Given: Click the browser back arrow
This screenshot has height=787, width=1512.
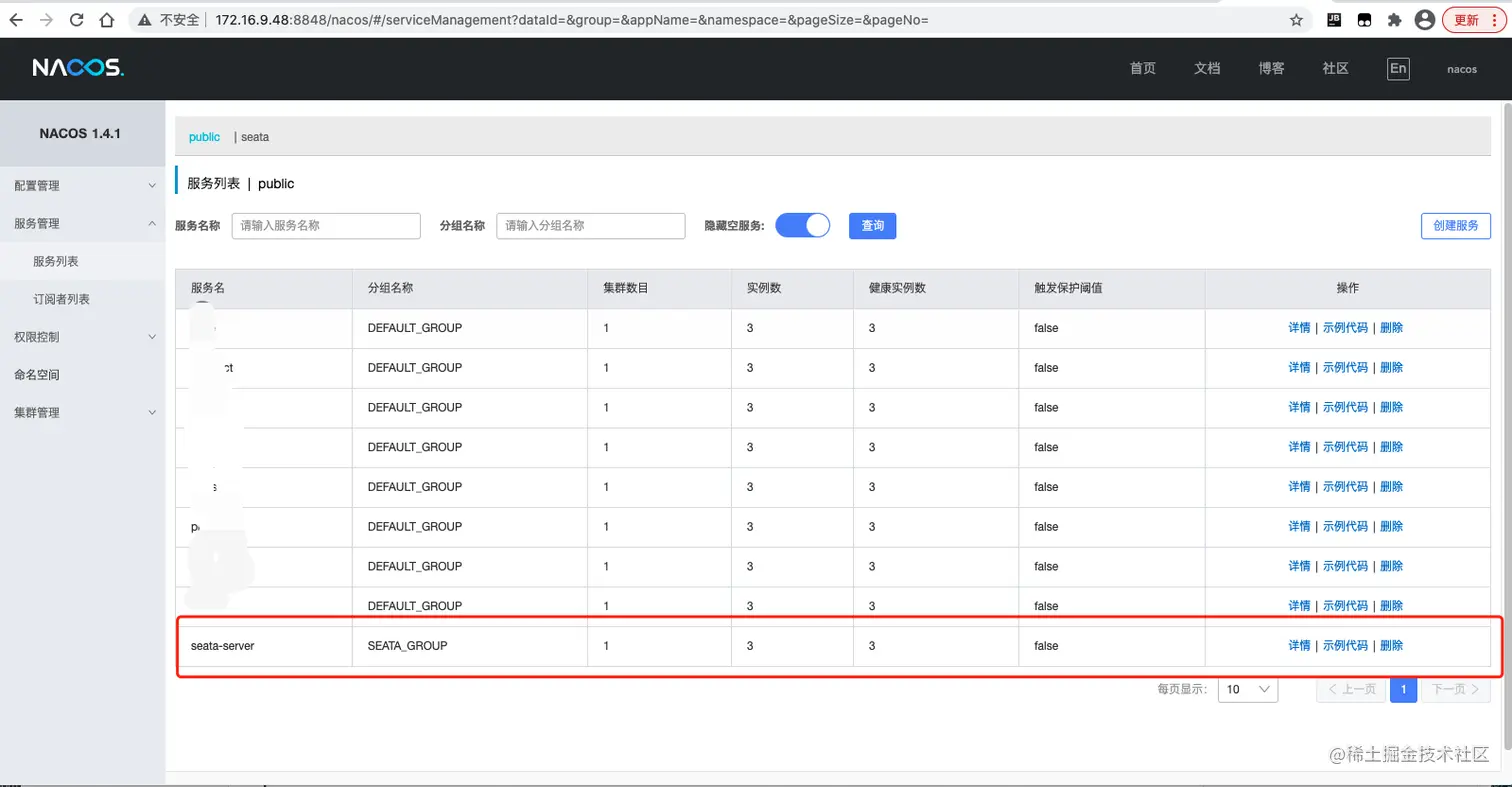Looking at the screenshot, I should [16, 19].
